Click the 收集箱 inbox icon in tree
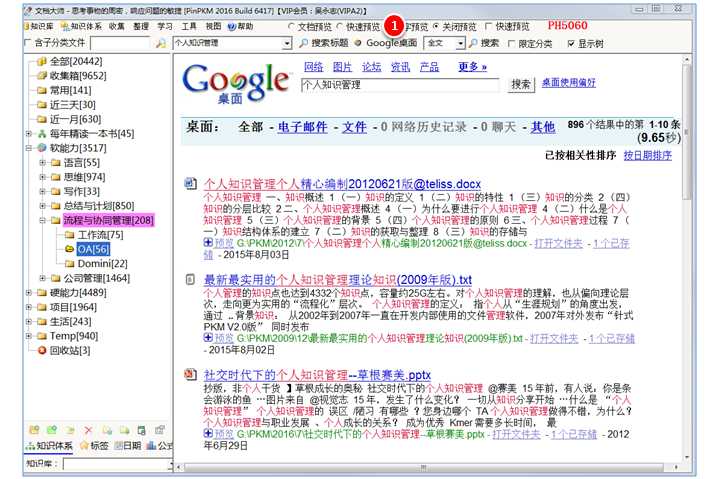 (x=42, y=75)
